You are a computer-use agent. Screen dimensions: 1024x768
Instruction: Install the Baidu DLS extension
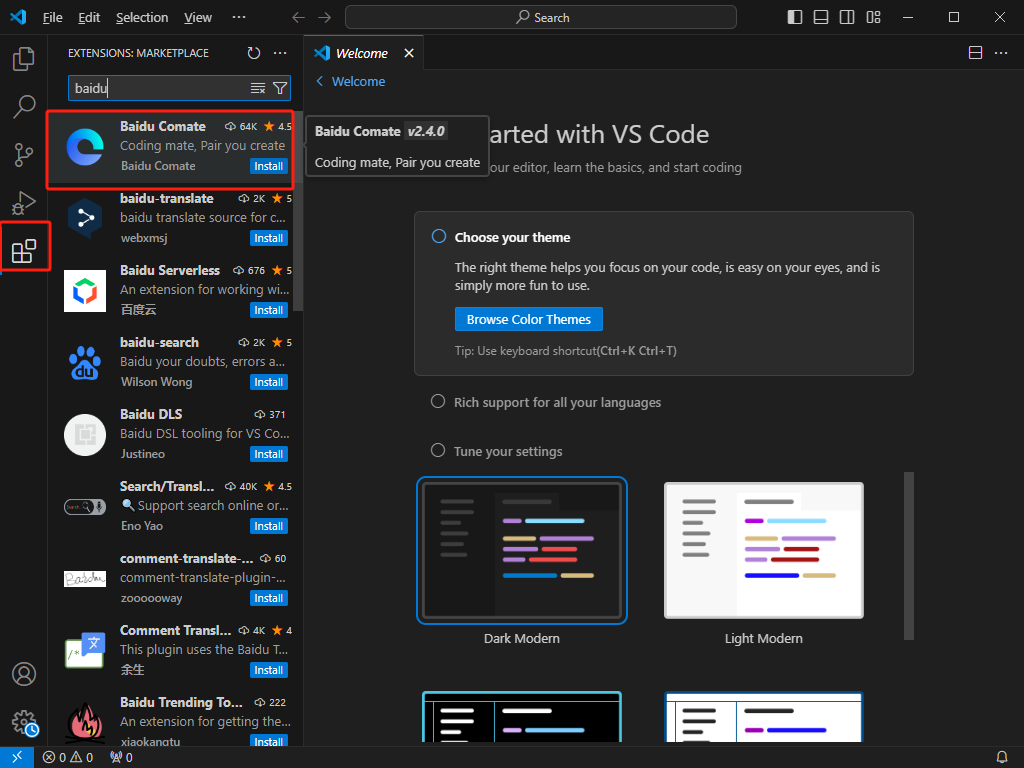pos(269,454)
